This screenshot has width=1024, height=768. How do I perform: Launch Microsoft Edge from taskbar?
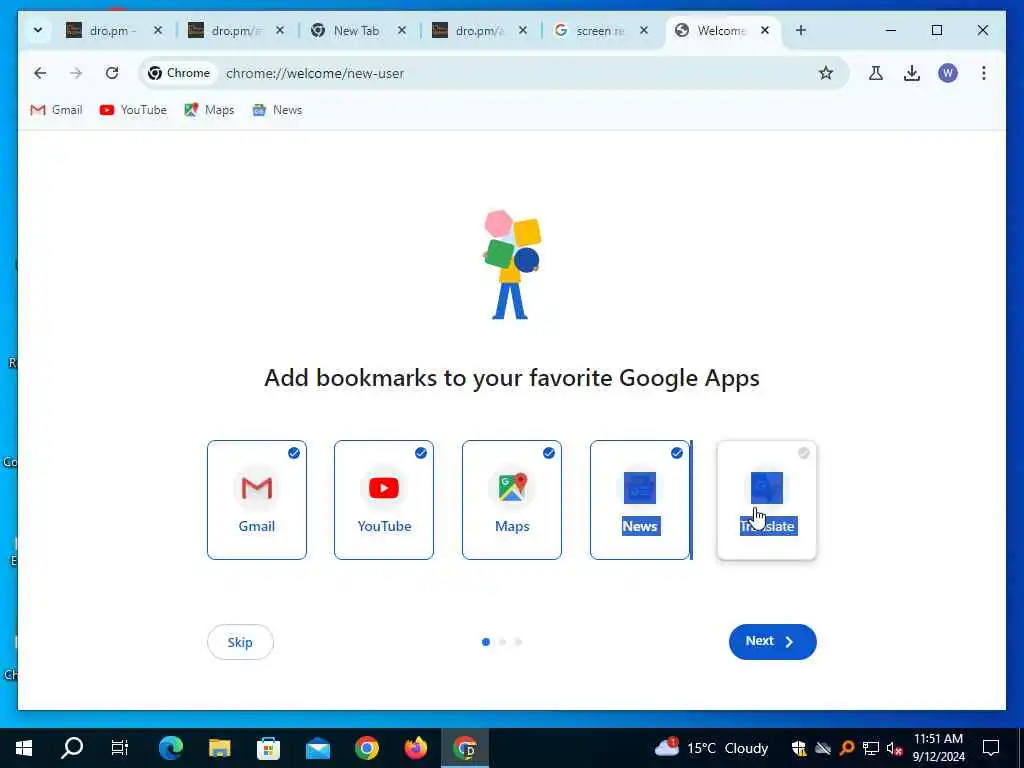(x=170, y=748)
